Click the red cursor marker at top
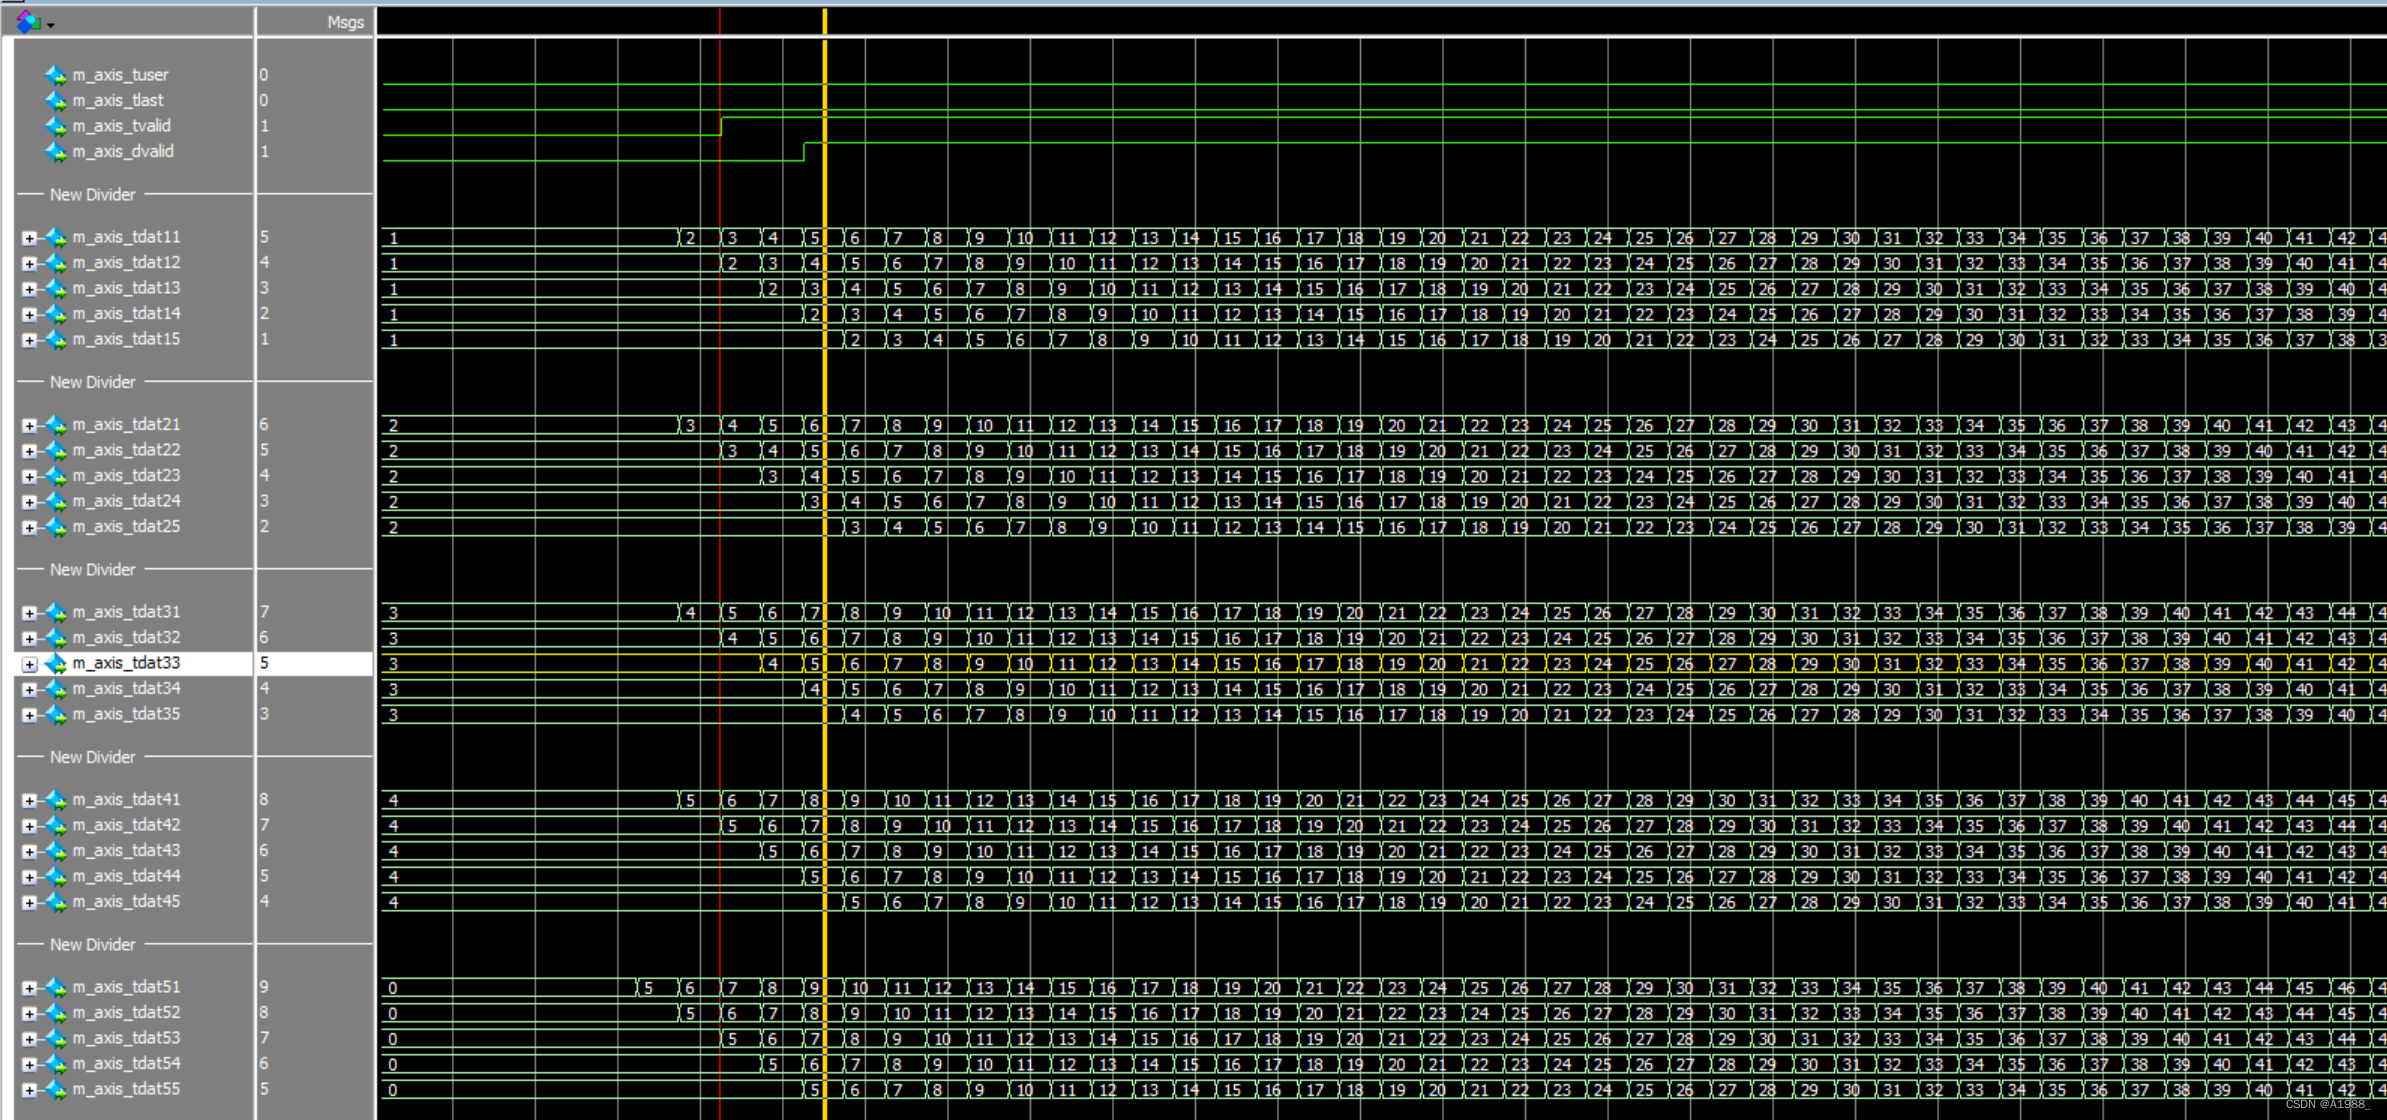Viewport: 2387px width, 1120px height. [x=720, y=20]
